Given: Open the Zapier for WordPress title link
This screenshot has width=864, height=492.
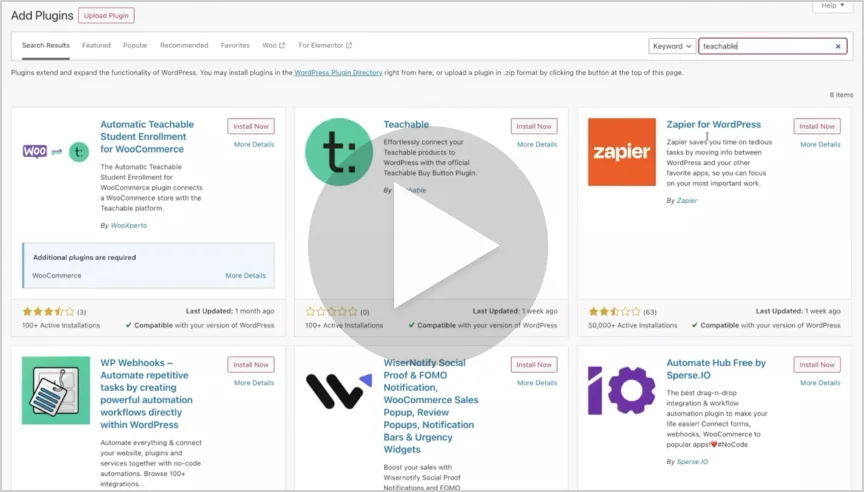Looking at the screenshot, I should coord(714,125).
